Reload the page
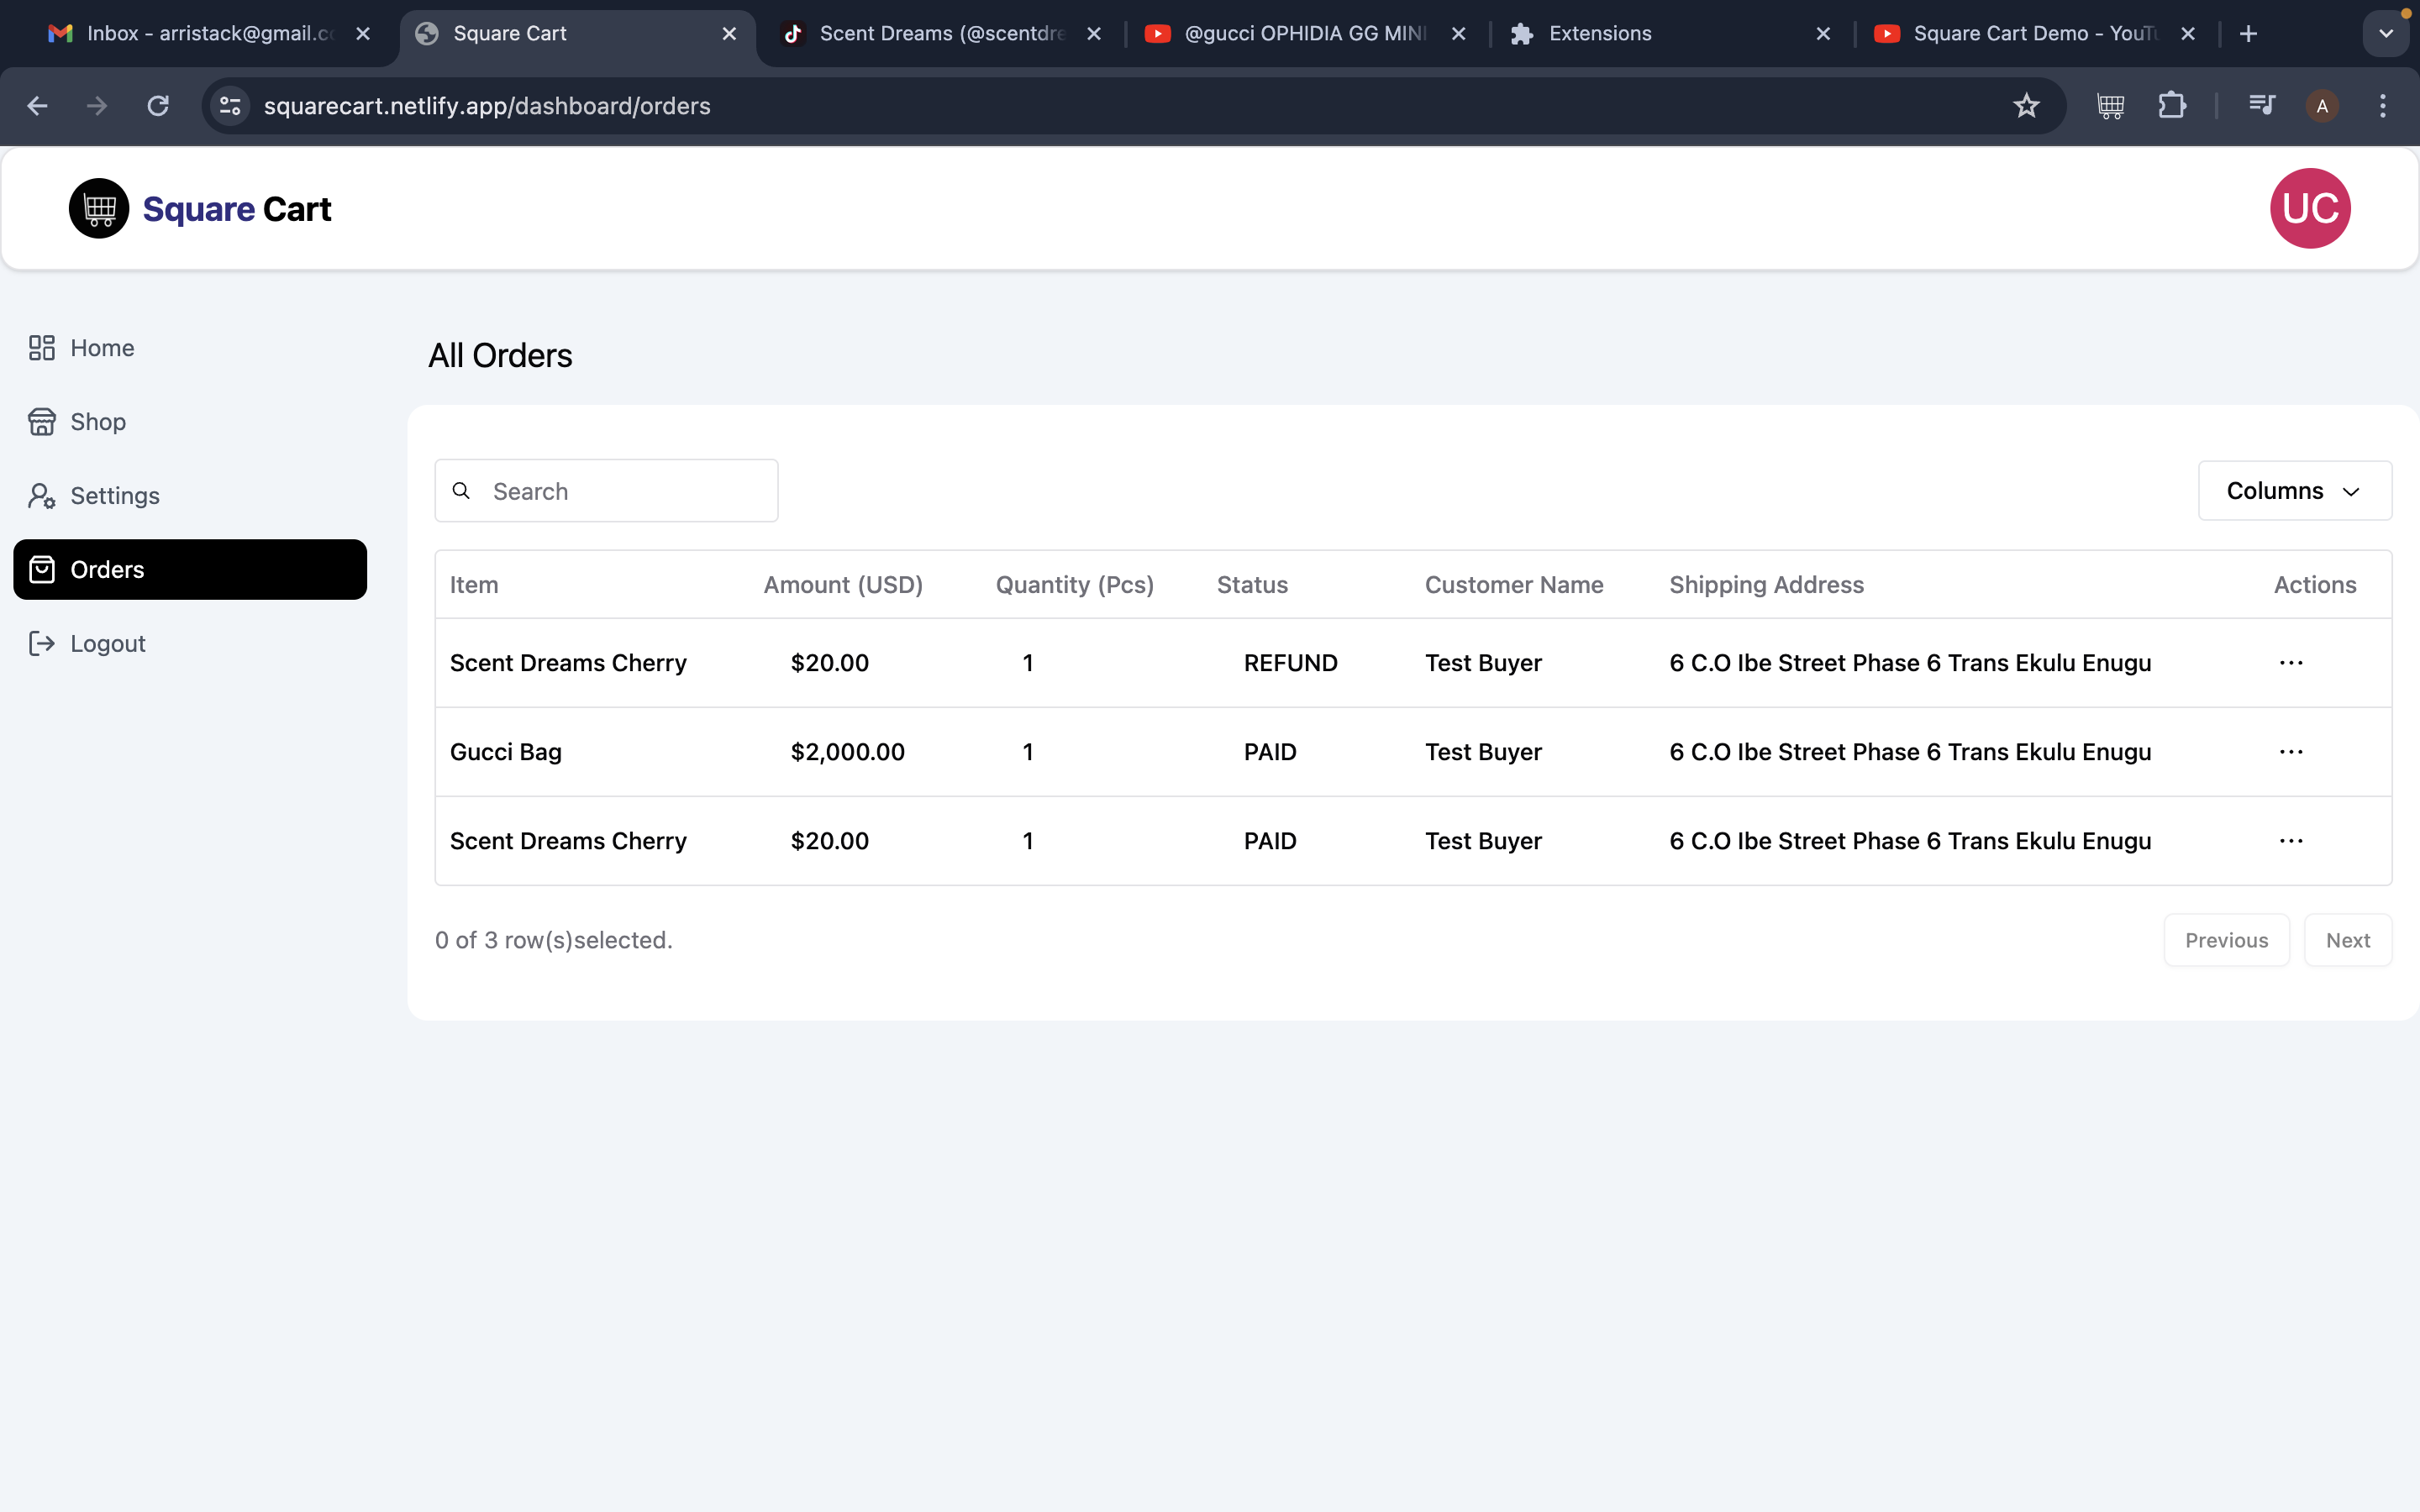This screenshot has height=1512, width=2420. [158, 106]
